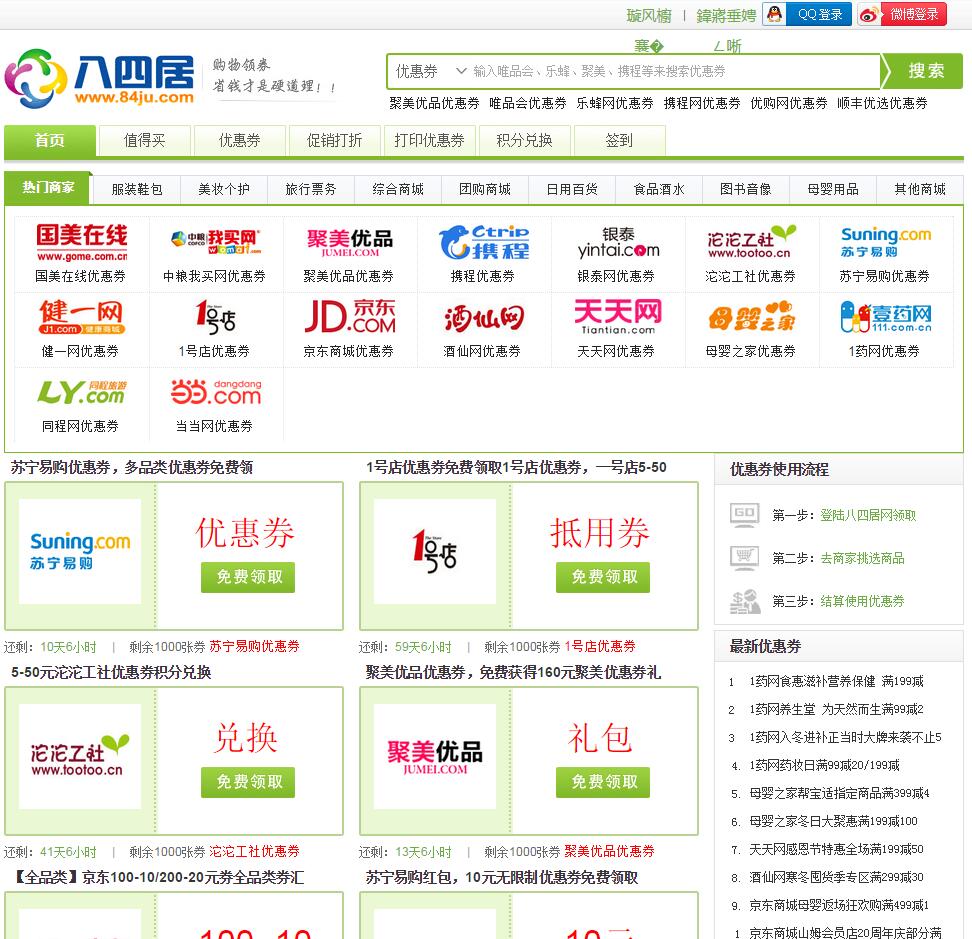Click the 84ju site logo

[x=99, y=79]
